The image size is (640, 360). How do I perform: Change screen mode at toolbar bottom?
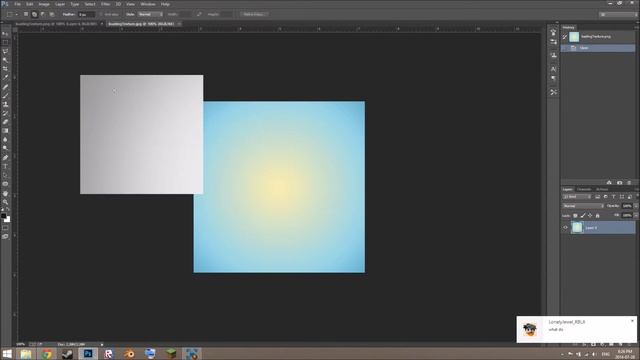[5, 236]
